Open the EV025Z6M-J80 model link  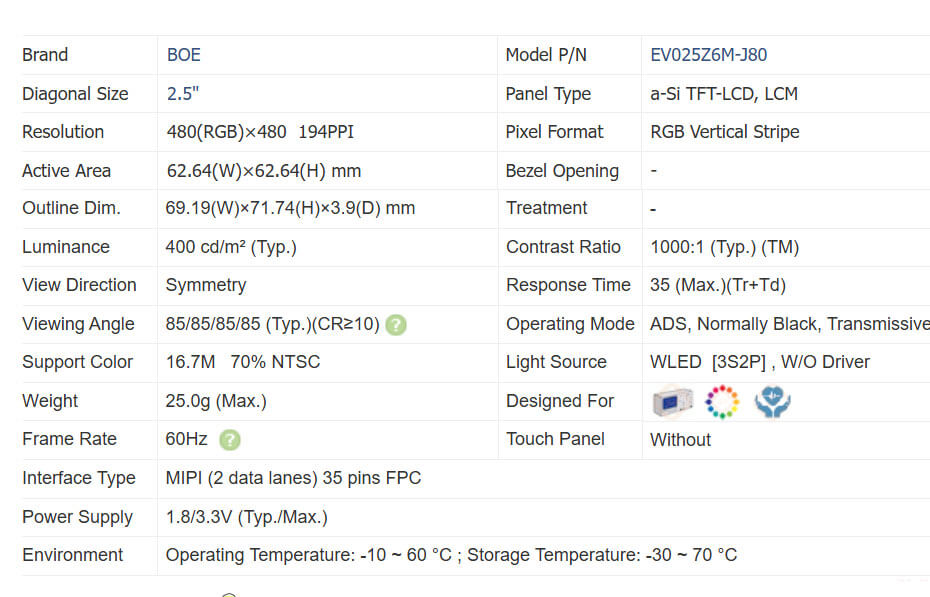(x=708, y=55)
